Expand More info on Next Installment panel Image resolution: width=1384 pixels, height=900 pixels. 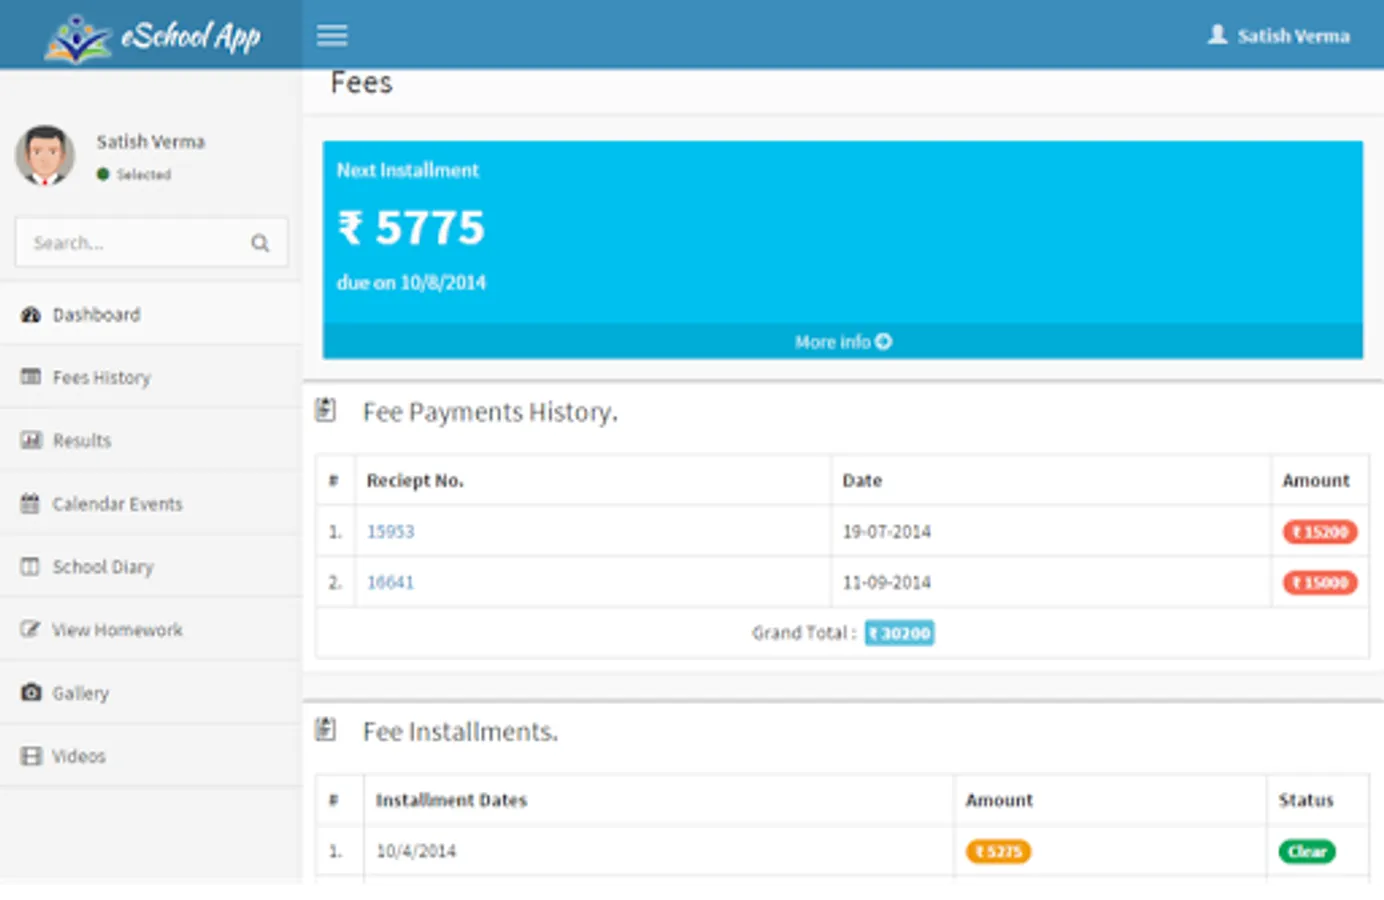click(x=842, y=341)
